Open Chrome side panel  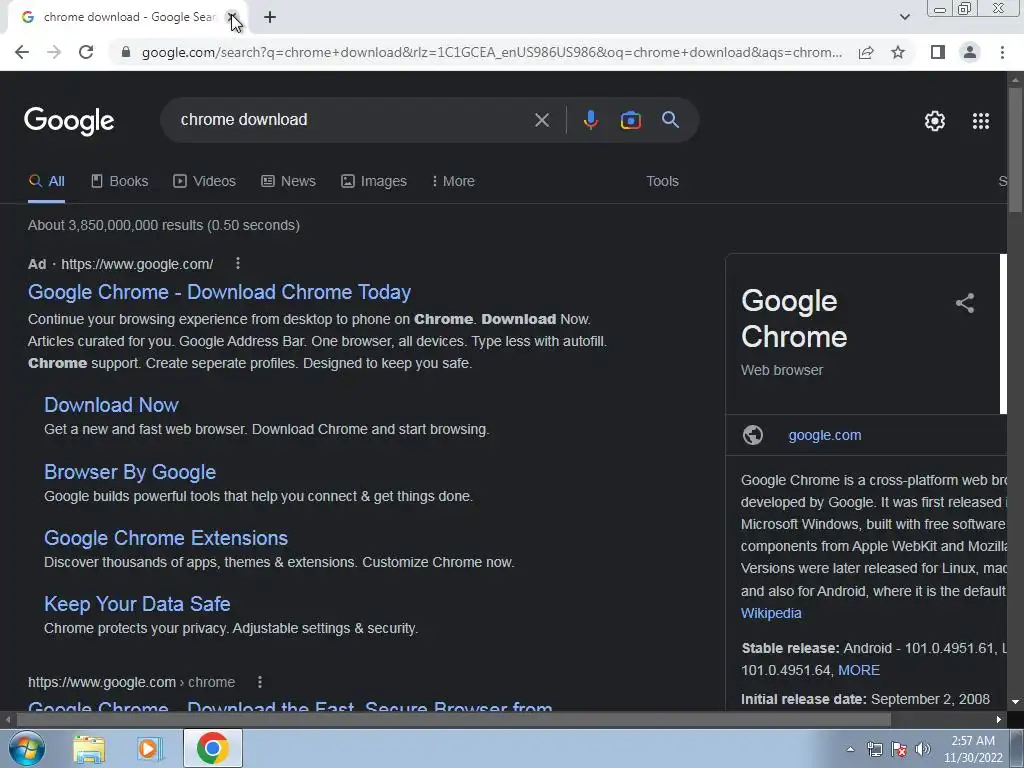click(938, 52)
